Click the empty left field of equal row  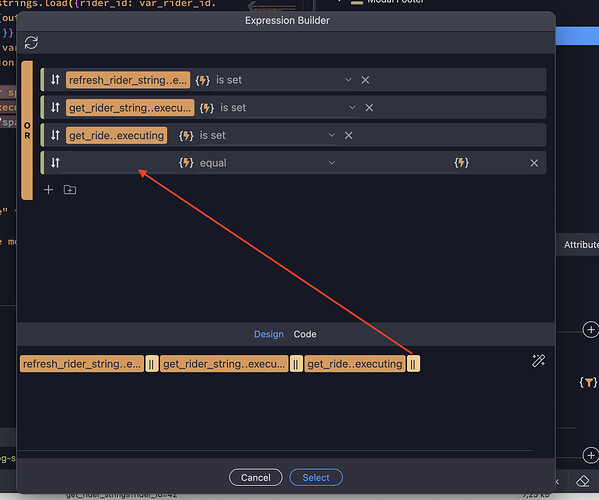click(120, 163)
